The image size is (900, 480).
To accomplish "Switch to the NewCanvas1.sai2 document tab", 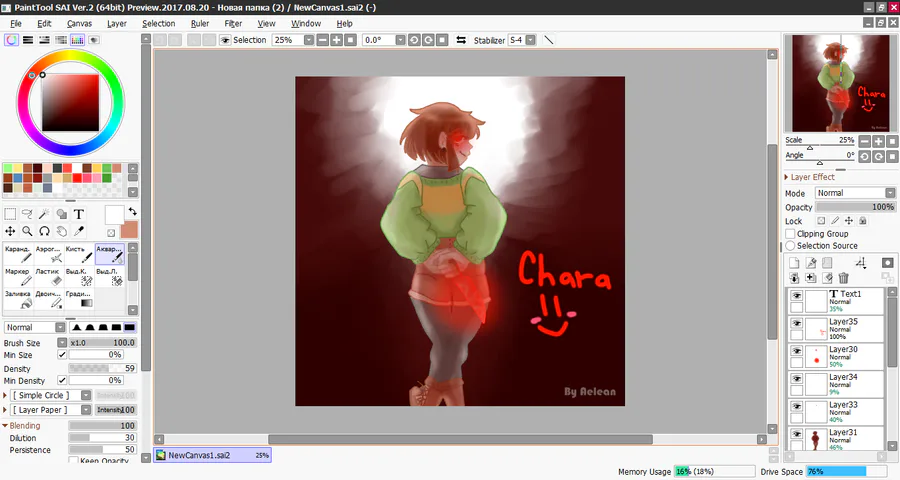I will tap(212, 455).
